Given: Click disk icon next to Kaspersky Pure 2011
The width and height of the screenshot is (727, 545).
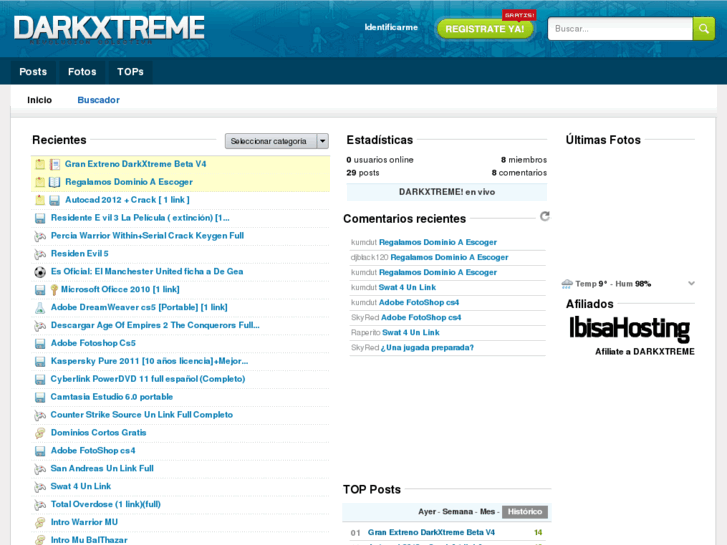Looking at the screenshot, I should pos(40,361).
